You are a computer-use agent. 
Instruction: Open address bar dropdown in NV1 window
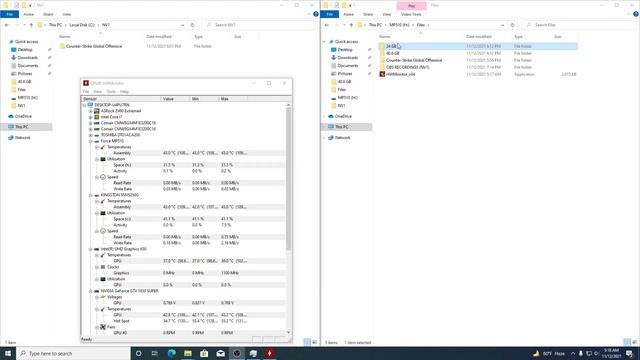click(182, 25)
